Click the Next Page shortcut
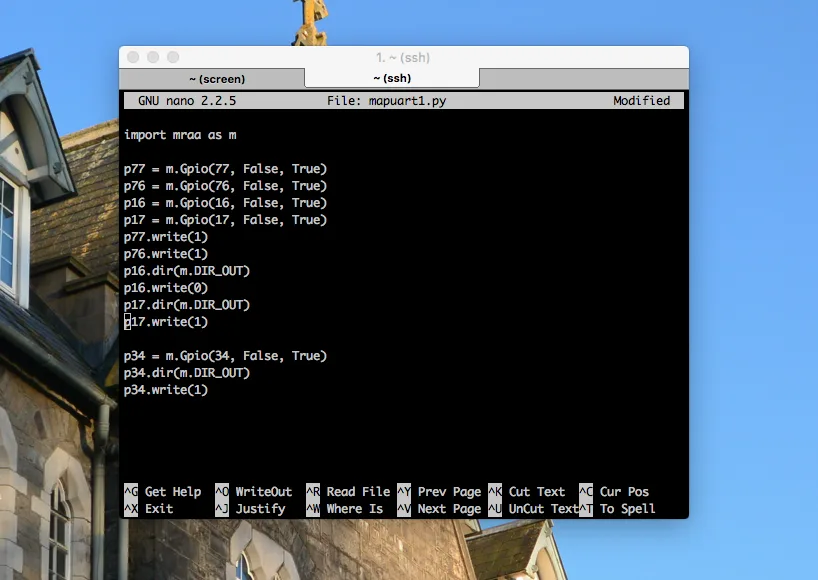Image resolution: width=818 pixels, height=580 pixels. pos(449,509)
